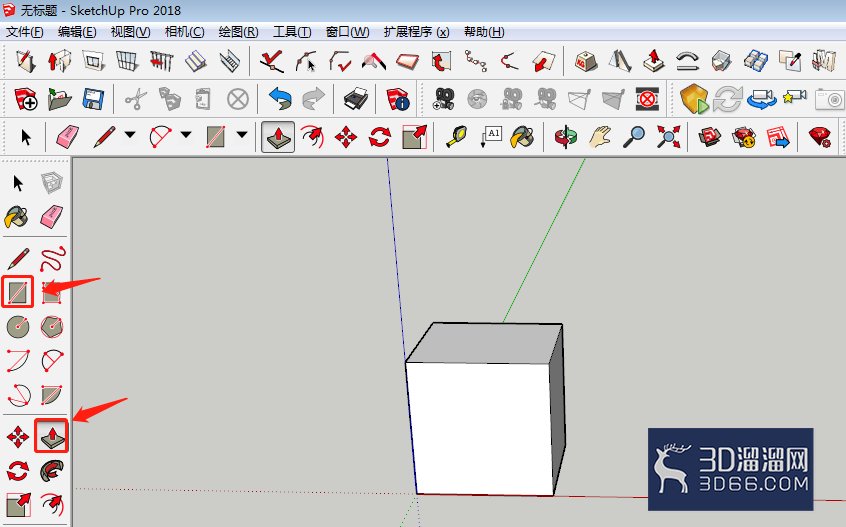The width and height of the screenshot is (846, 527).
Task: Select the Eraser tool in top toolbar
Action: [x=67, y=137]
